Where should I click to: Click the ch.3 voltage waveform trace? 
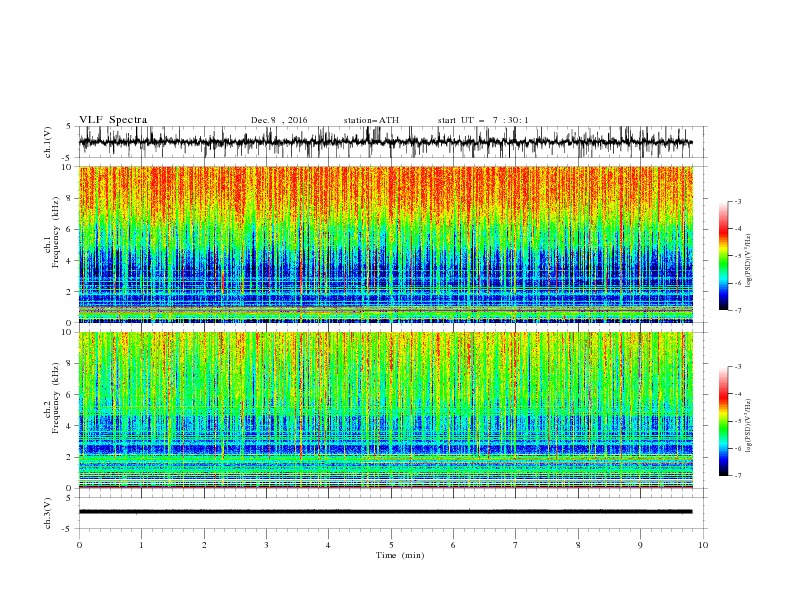coord(385,512)
